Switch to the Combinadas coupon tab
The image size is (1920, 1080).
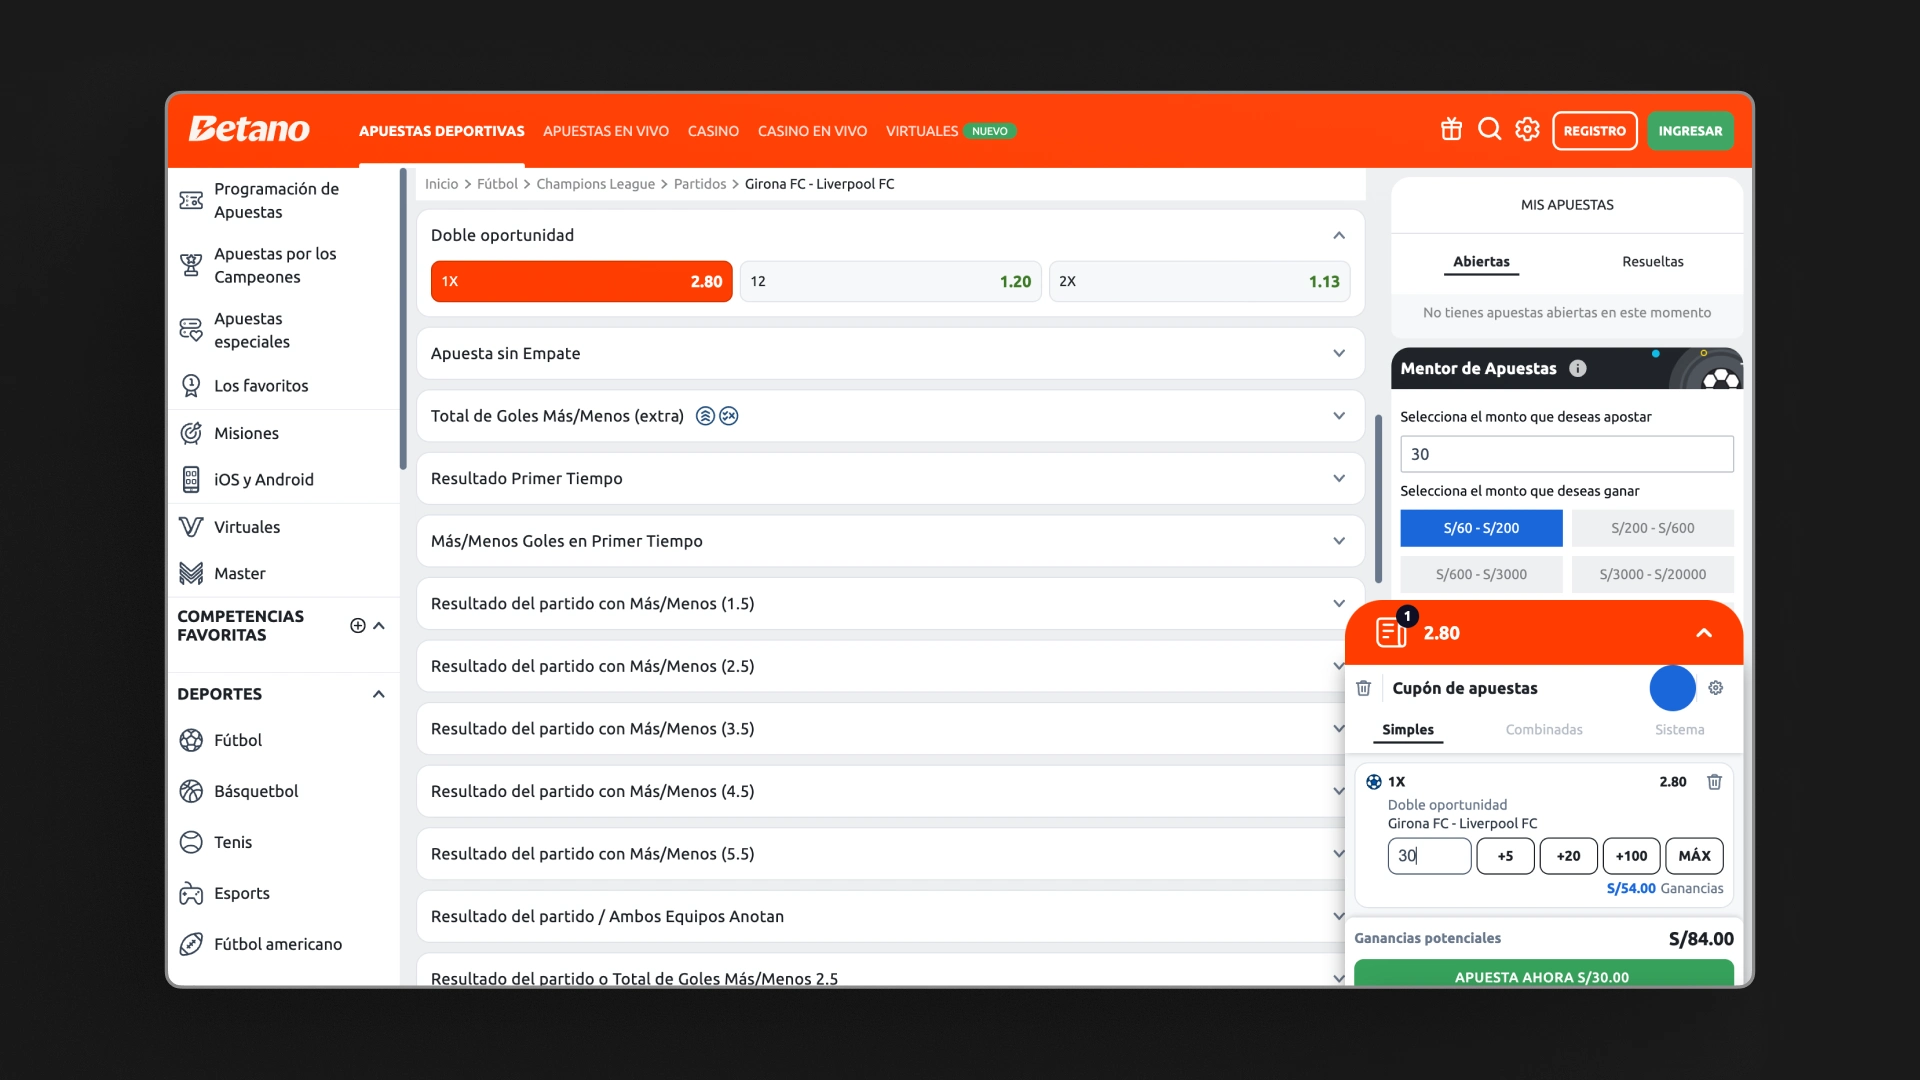tap(1544, 730)
